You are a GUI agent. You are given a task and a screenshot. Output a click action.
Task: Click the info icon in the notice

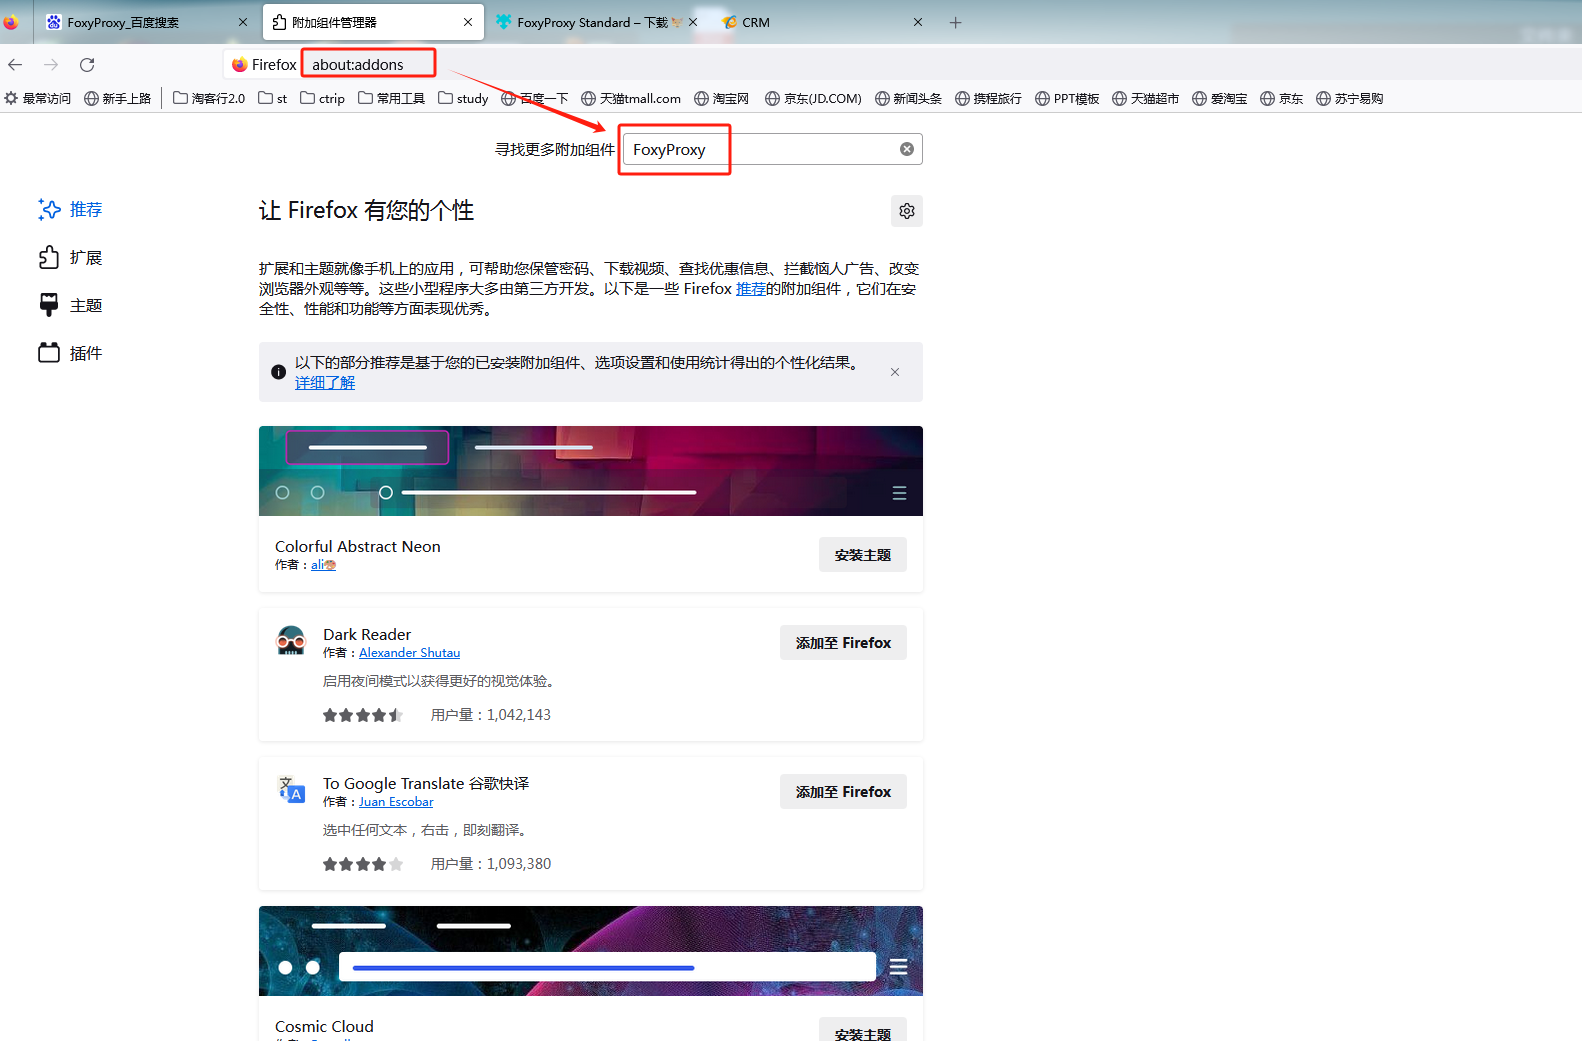point(279,372)
